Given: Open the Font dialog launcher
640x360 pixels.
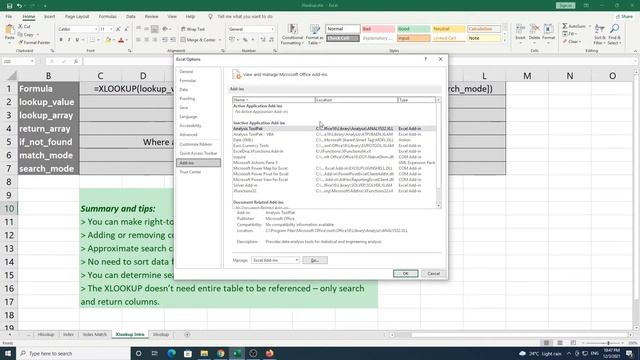Looking at the screenshot, I should click(x=130, y=51).
